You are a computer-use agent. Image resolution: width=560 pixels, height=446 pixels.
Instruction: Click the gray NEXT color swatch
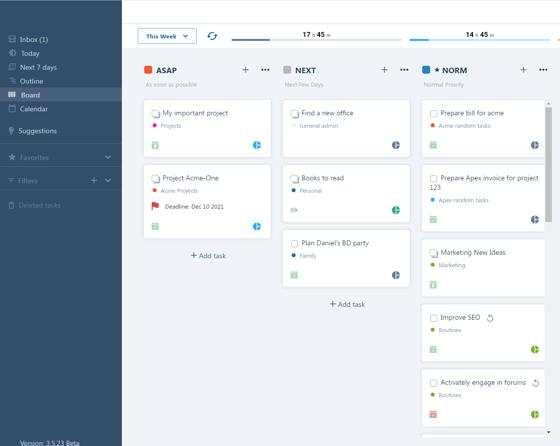pos(287,70)
